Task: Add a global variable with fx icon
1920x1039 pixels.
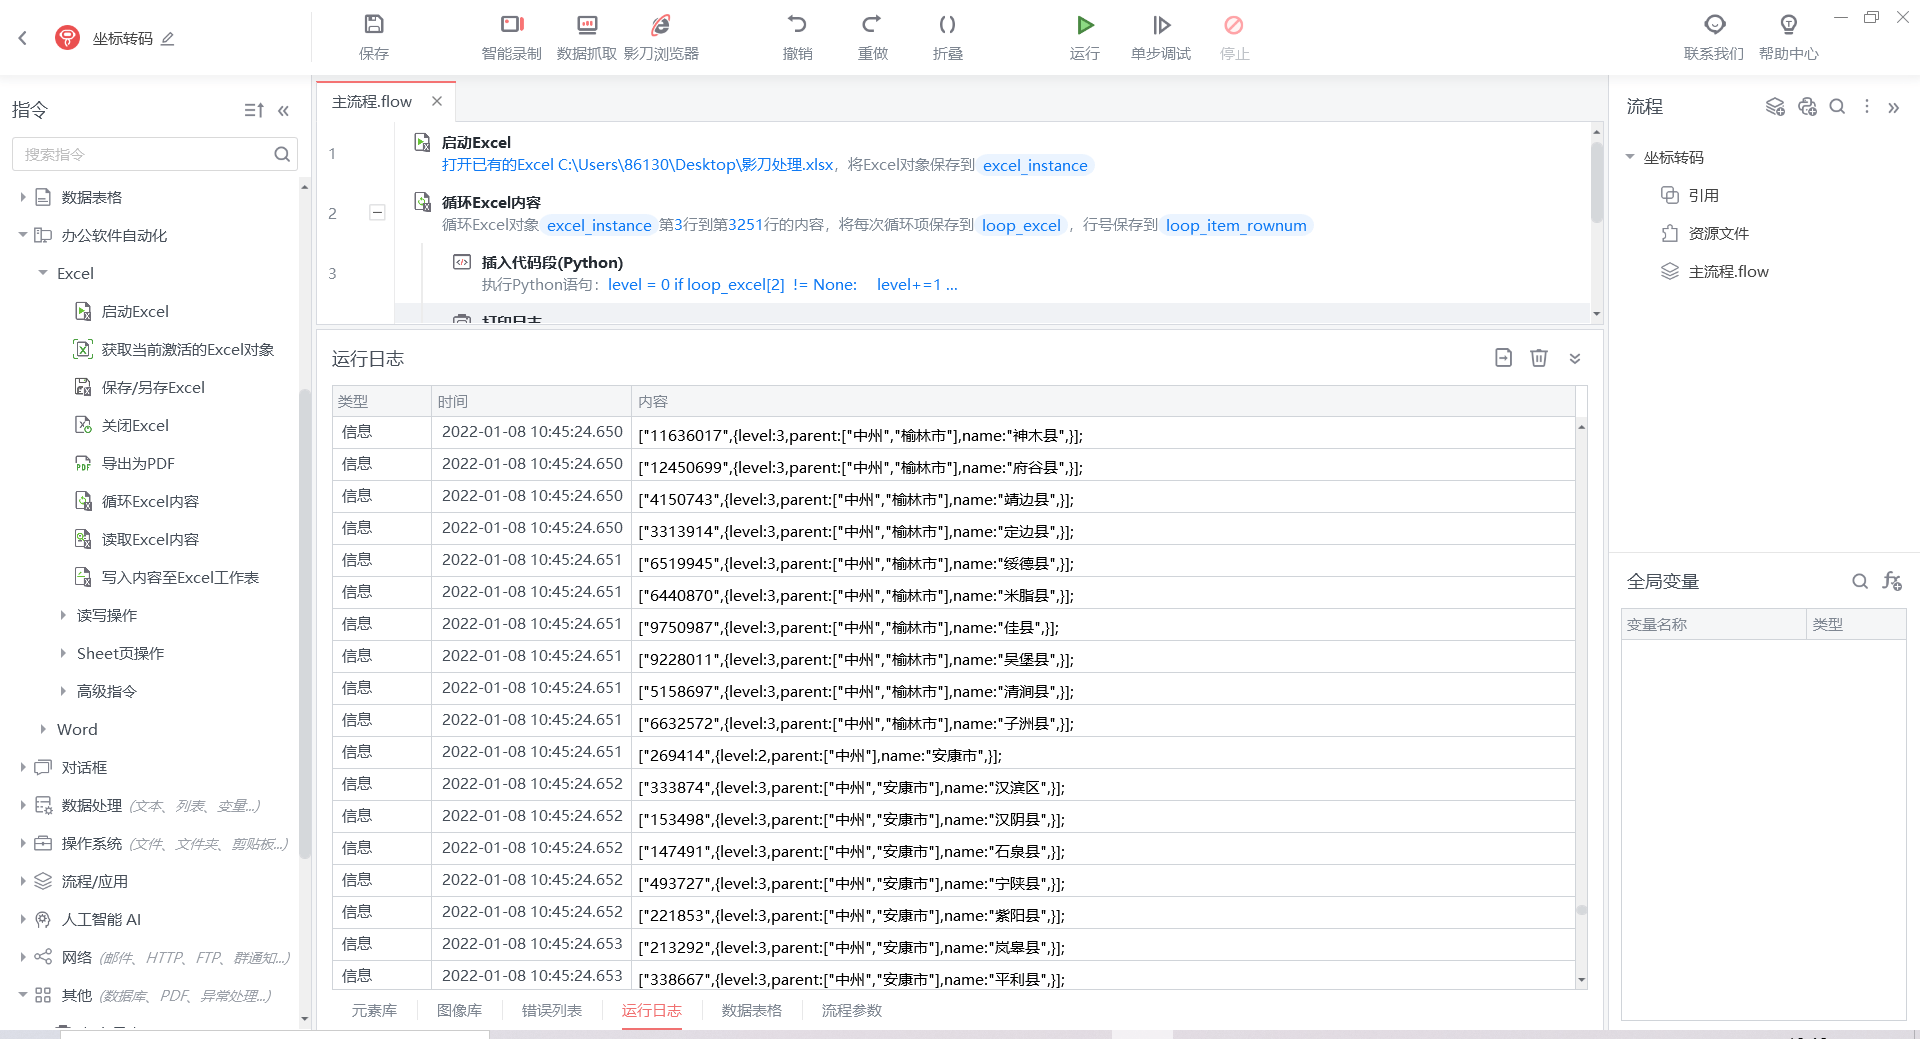Action: click(x=1892, y=581)
